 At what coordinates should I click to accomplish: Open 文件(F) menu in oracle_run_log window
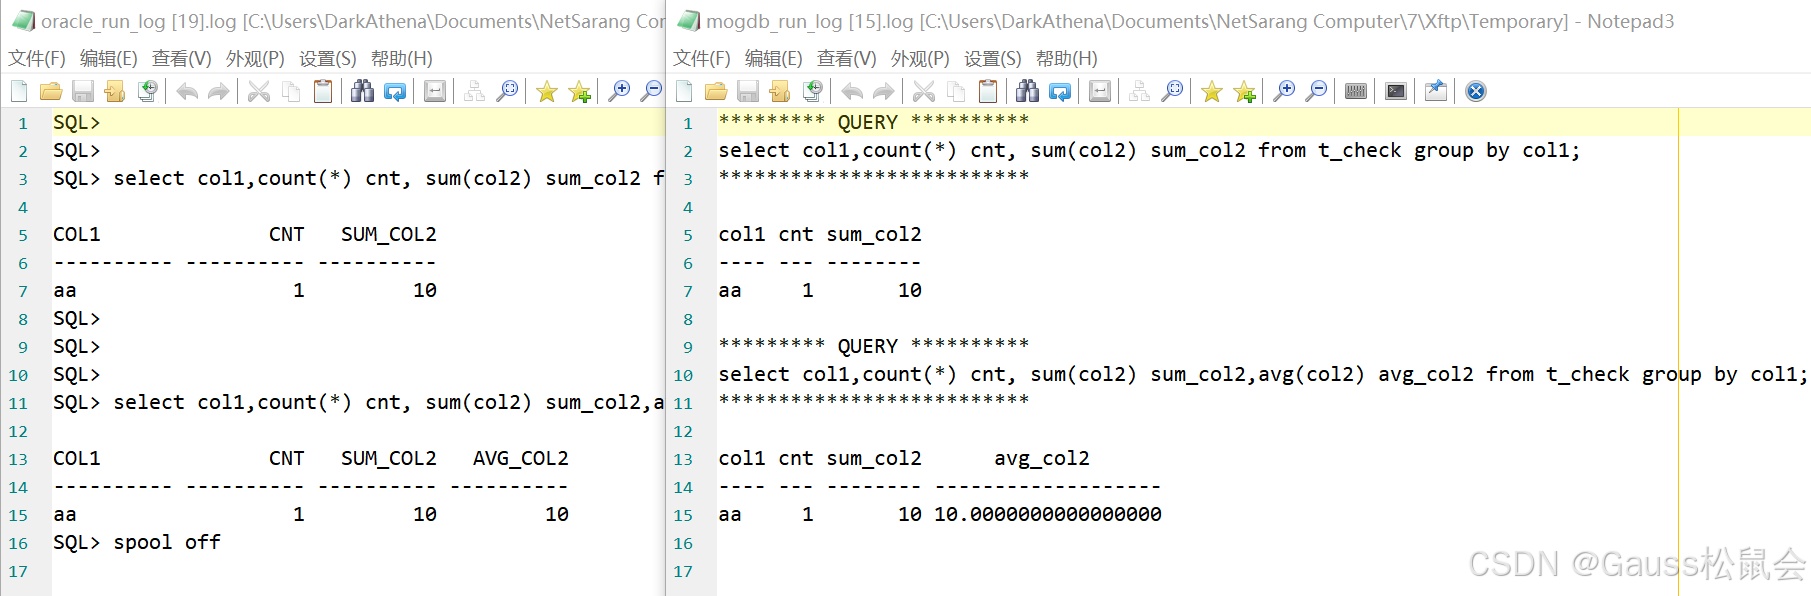pyautogui.click(x=37, y=59)
